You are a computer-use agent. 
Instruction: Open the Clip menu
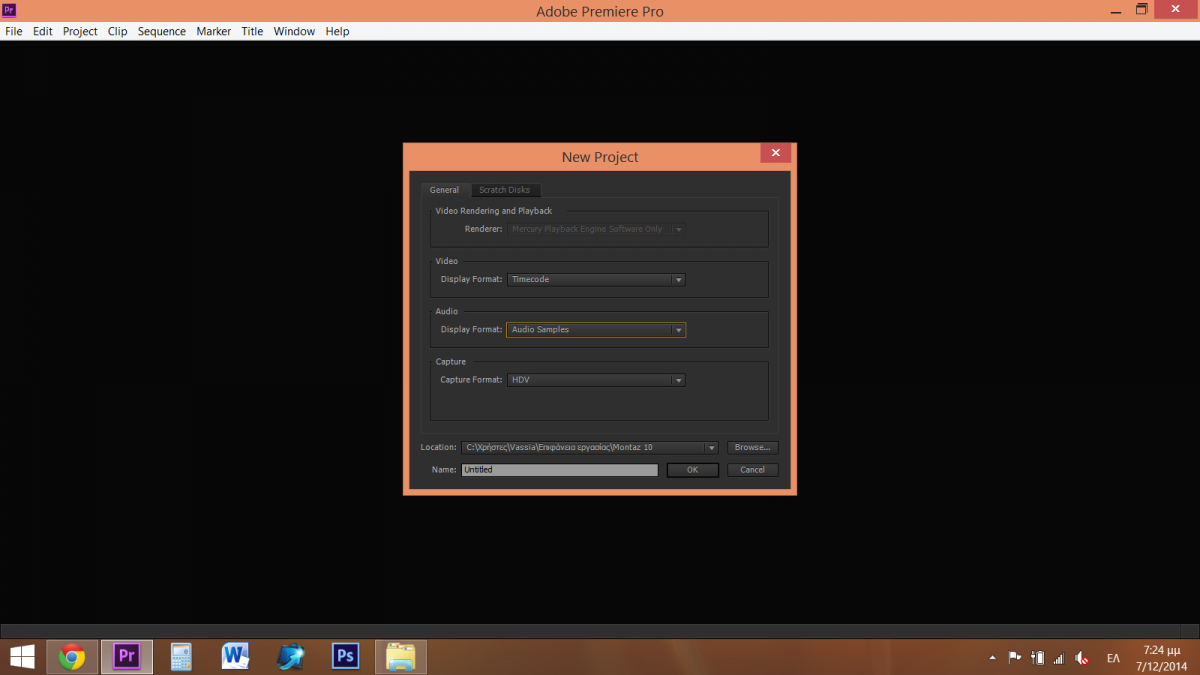tap(118, 31)
